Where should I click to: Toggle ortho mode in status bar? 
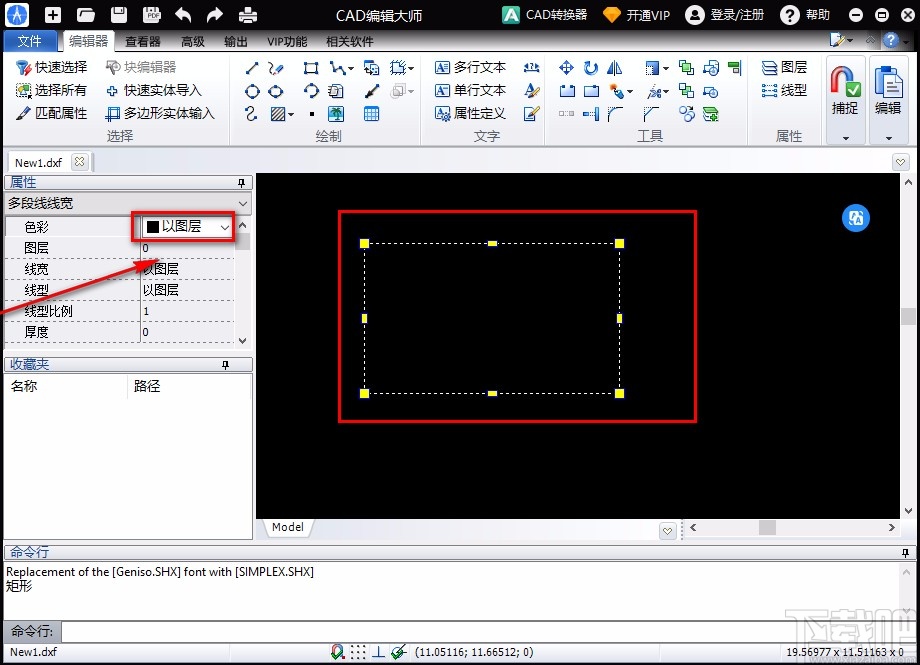pos(379,652)
